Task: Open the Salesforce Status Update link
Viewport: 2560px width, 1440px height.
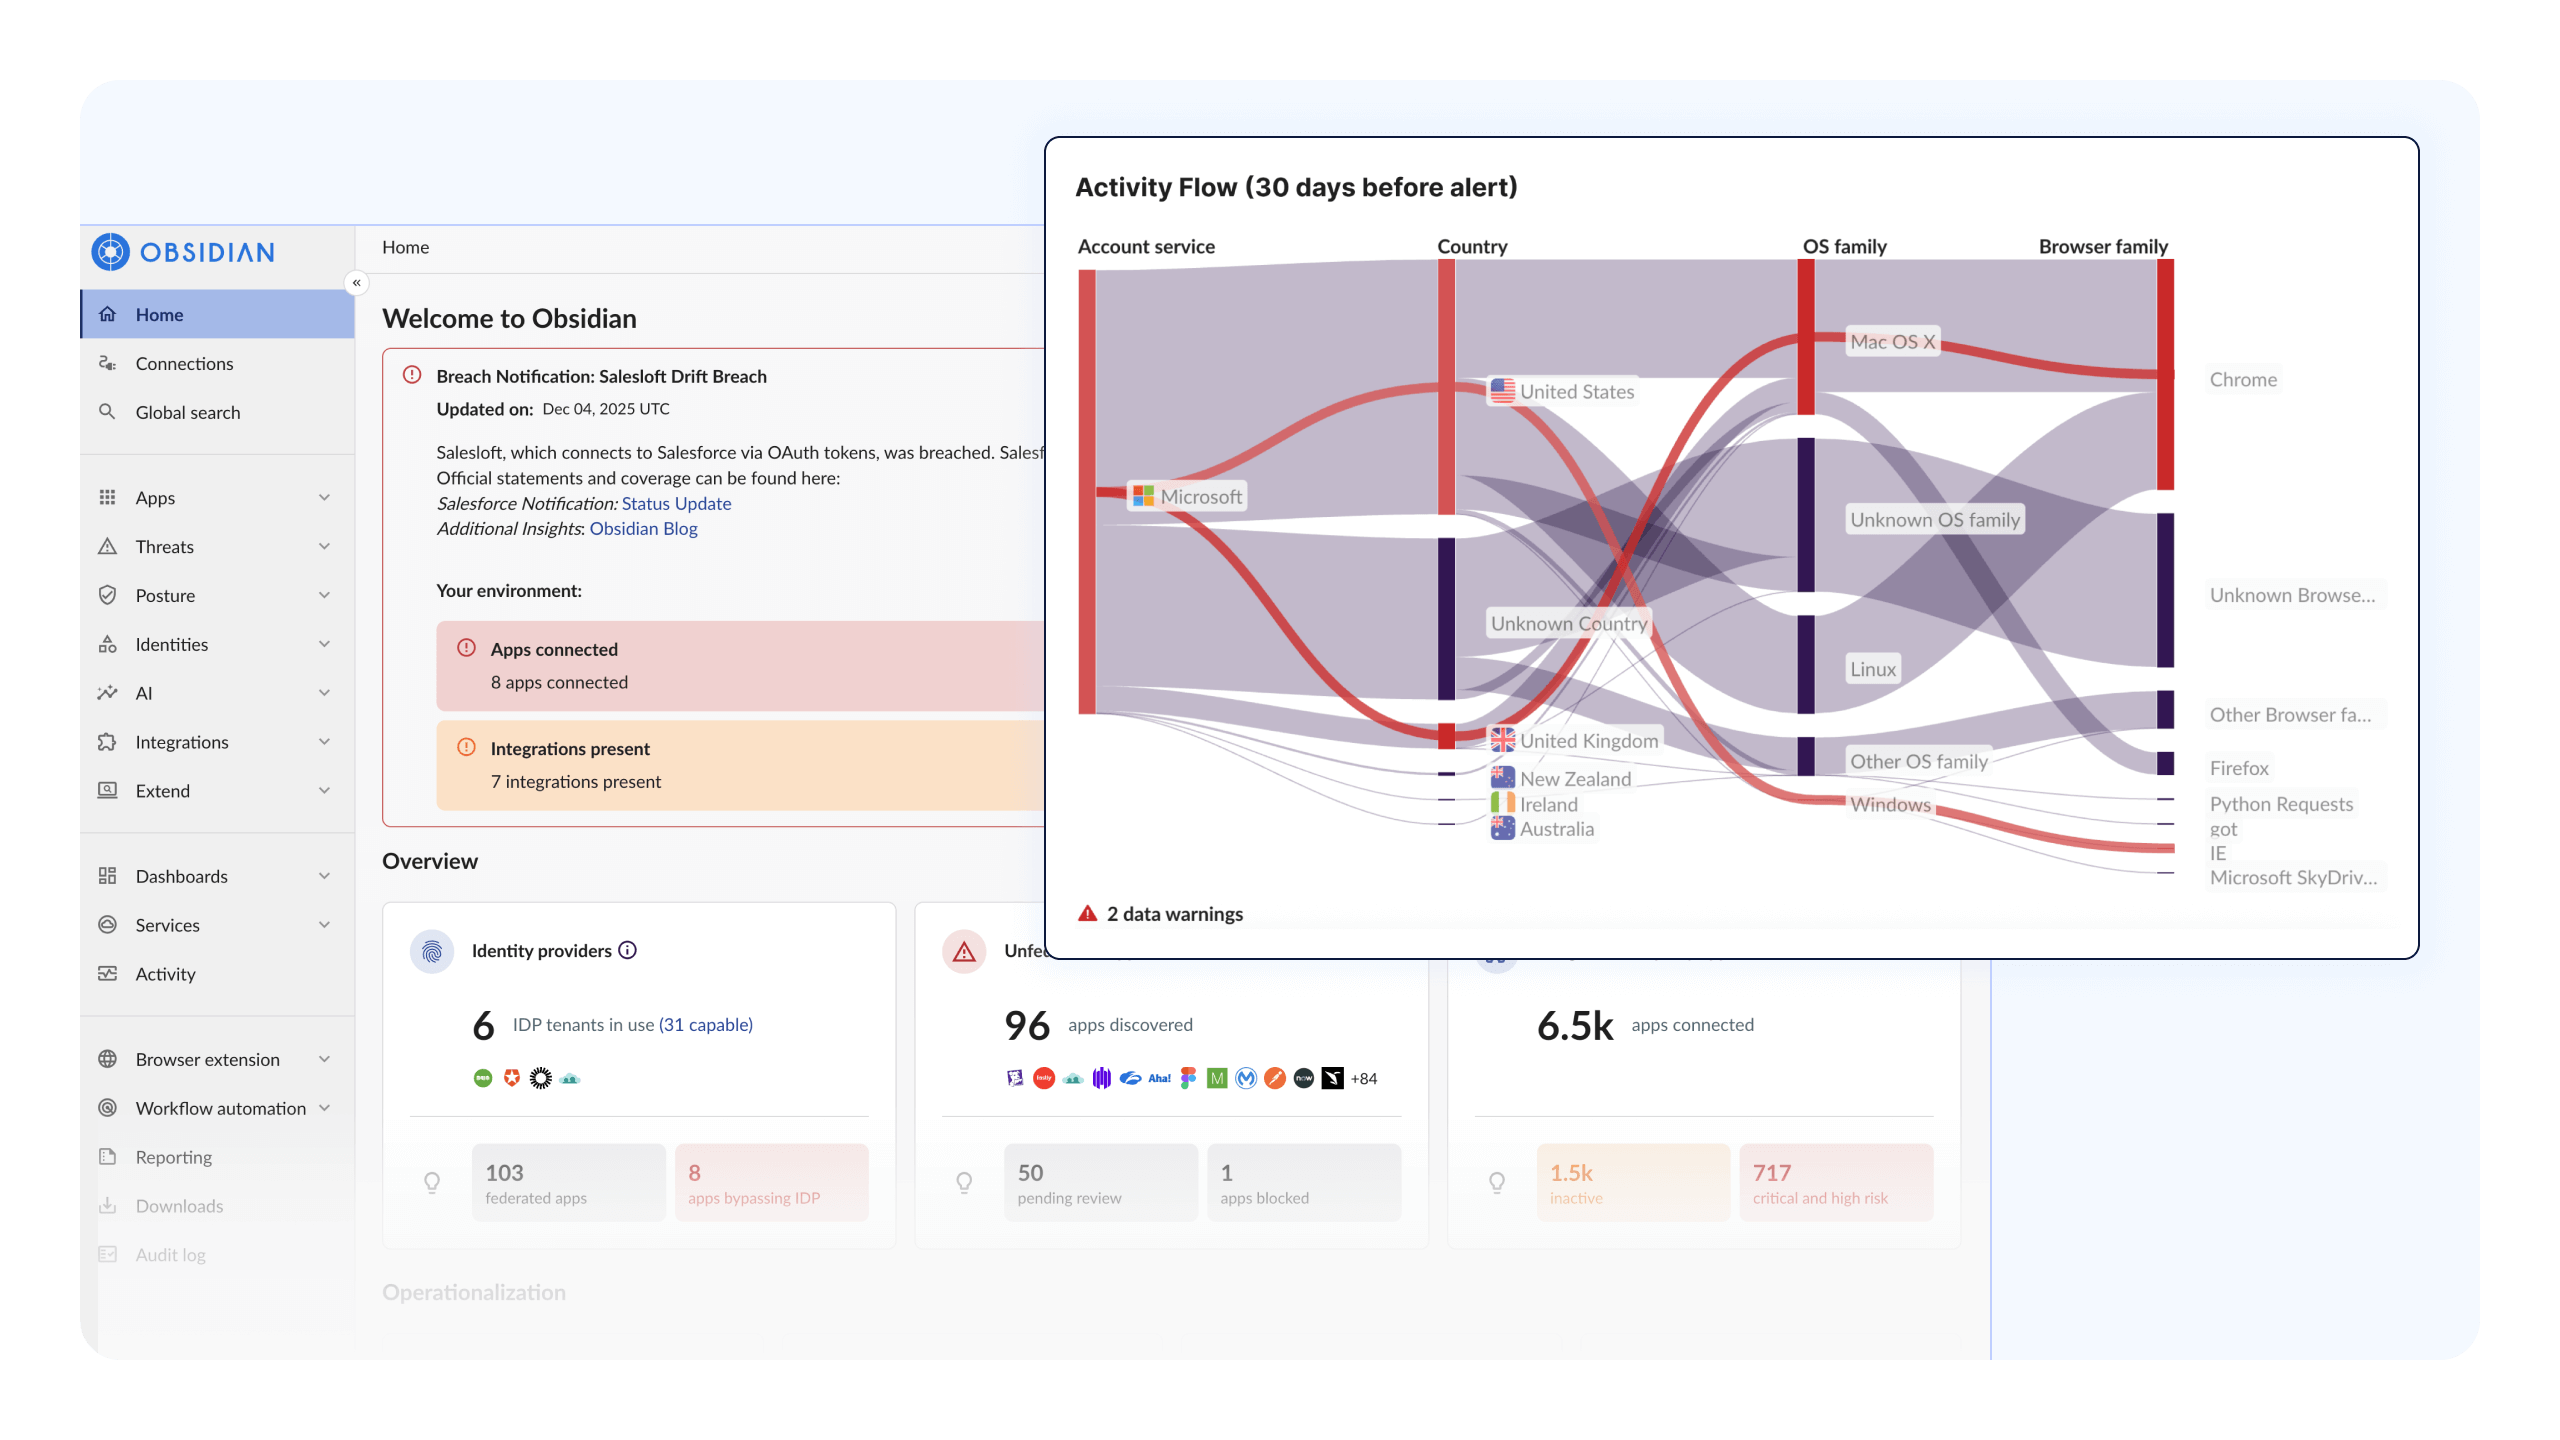Action: point(676,503)
